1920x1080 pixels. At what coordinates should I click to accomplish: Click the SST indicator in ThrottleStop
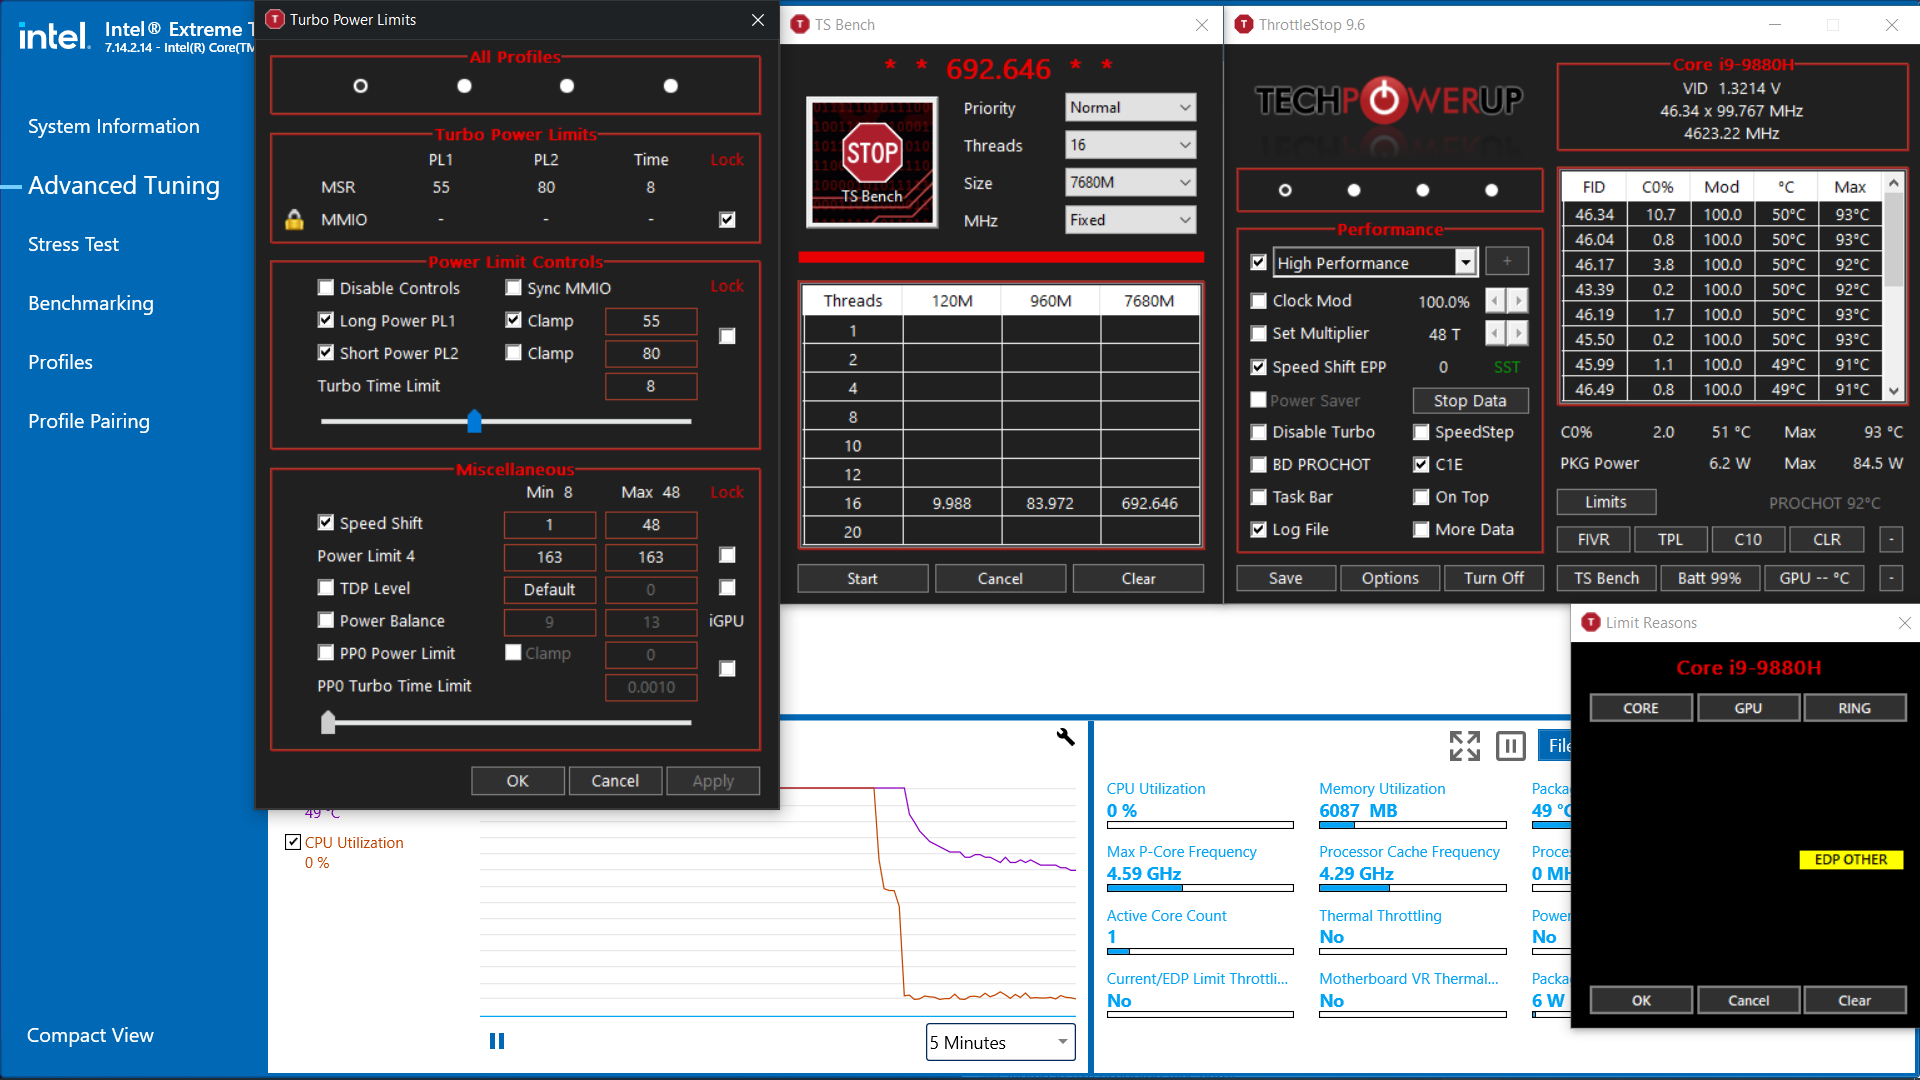1506,367
